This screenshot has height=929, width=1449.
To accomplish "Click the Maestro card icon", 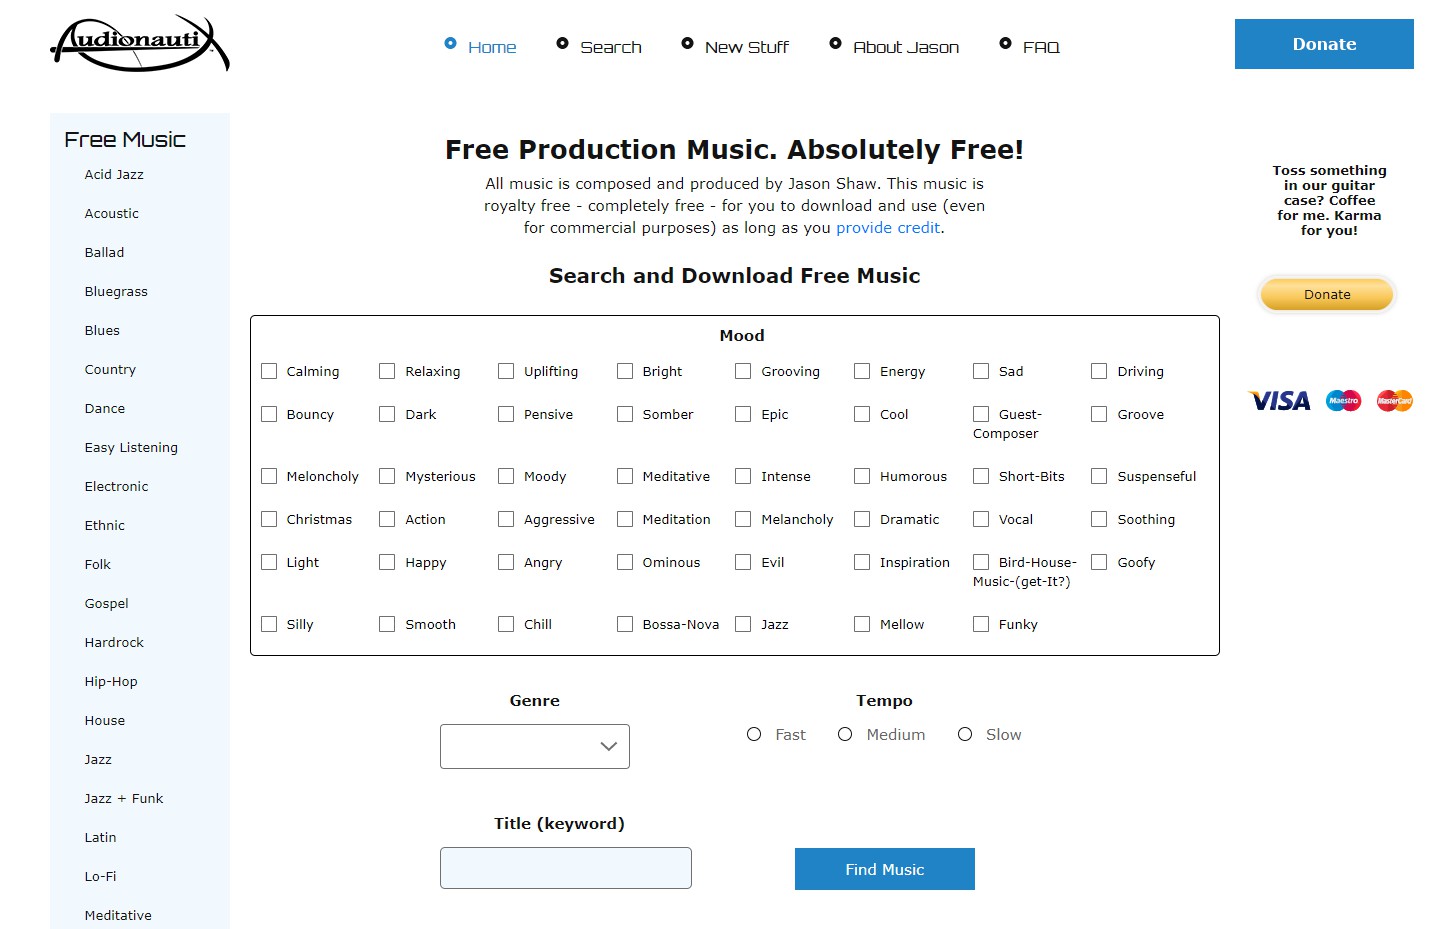I will [1343, 401].
